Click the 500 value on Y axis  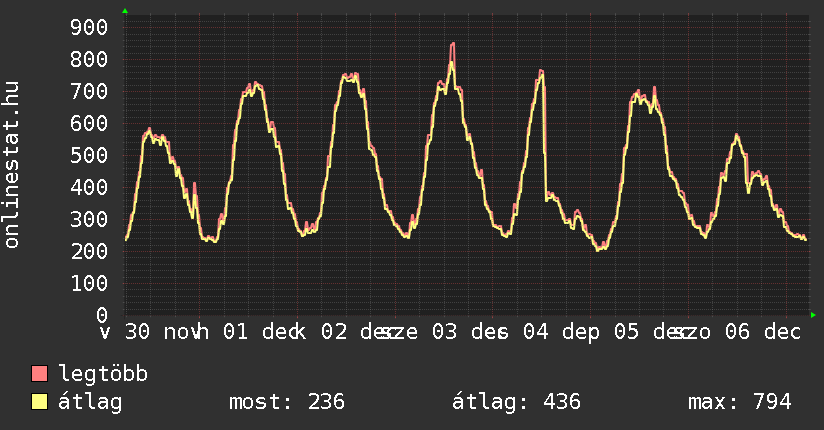[x=89, y=155]
